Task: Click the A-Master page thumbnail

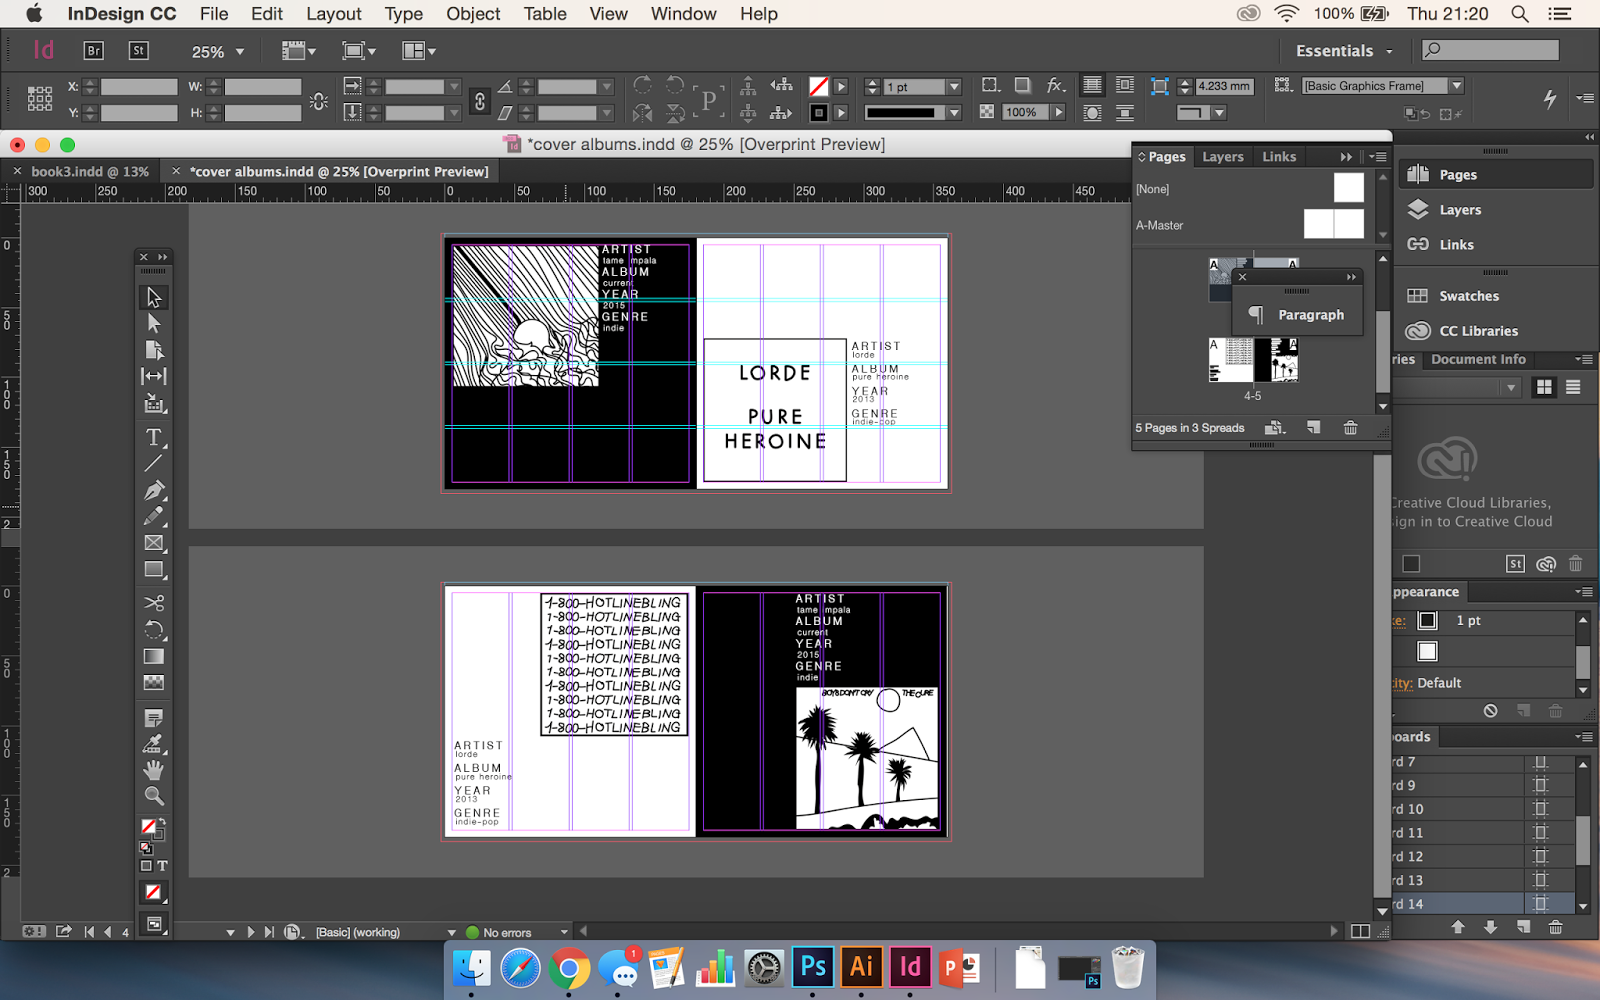Action: tap(1333, 225)
